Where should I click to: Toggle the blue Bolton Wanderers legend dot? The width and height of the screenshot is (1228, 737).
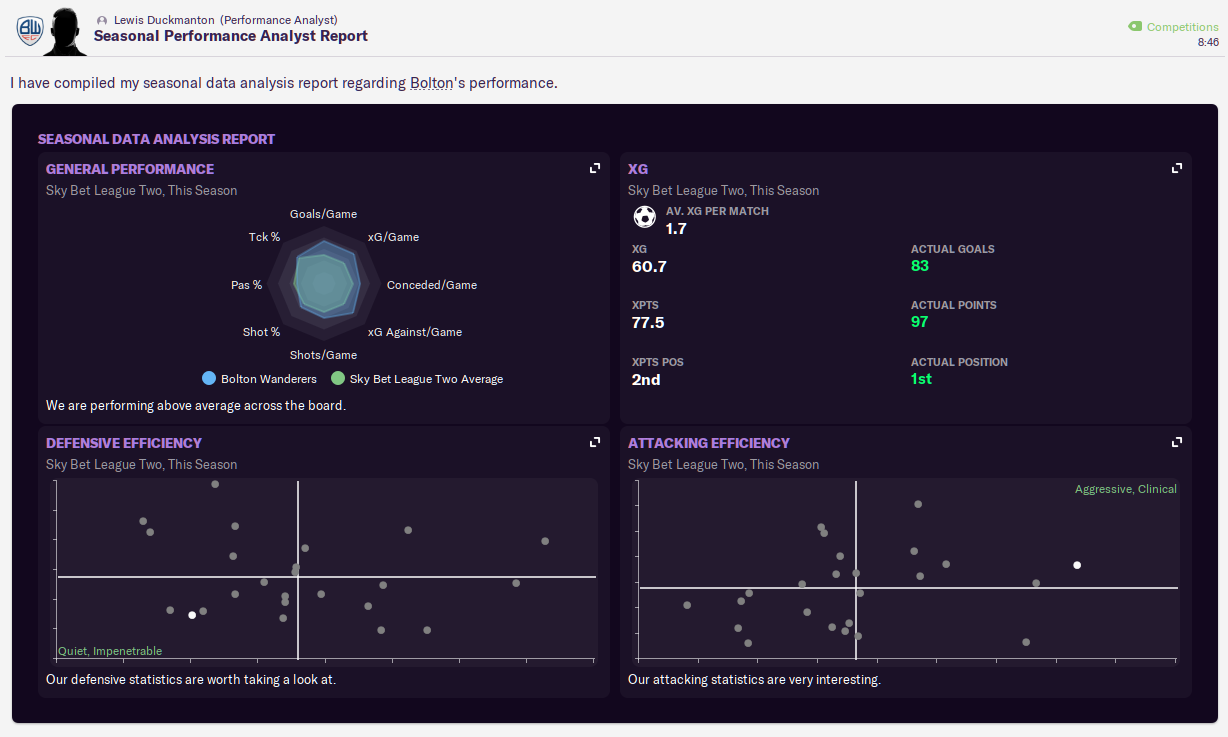[x=209, y=379]
